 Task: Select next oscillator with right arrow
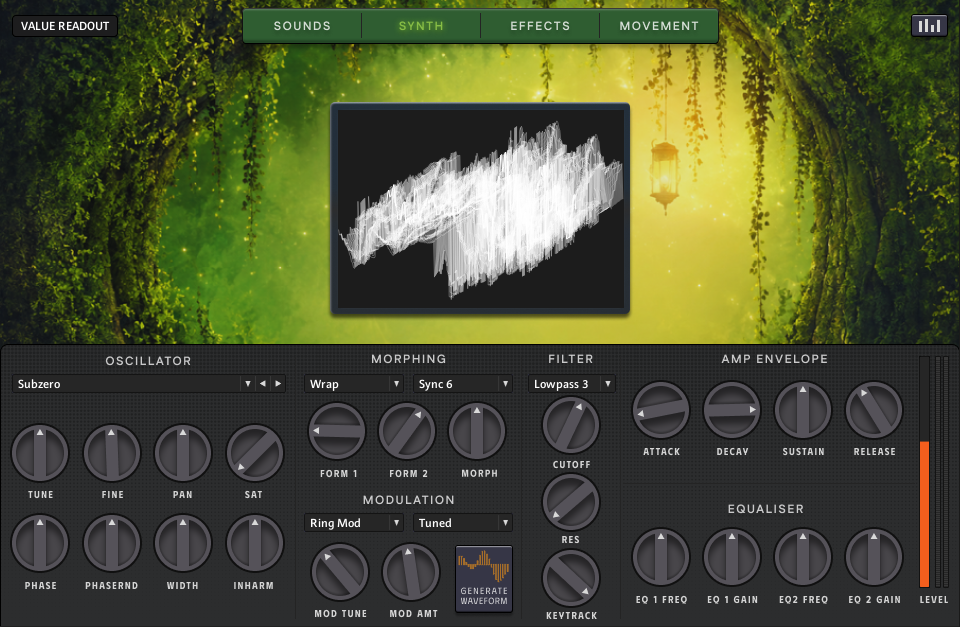(278, 384)
